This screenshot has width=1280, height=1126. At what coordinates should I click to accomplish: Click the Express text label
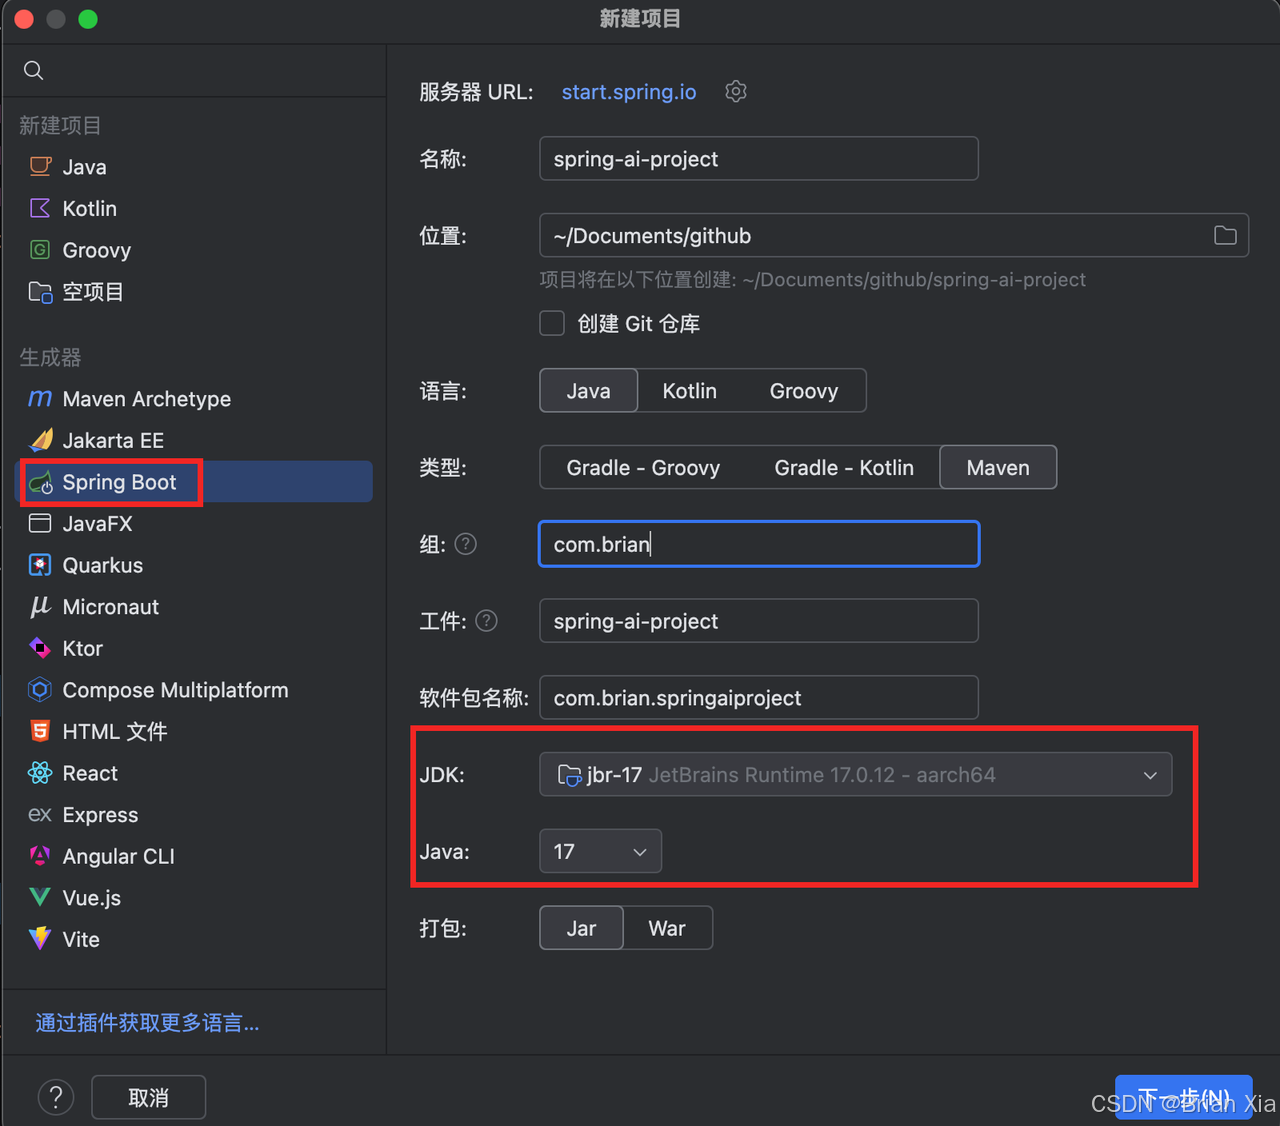pyautogui.click(x=100, y=815)
